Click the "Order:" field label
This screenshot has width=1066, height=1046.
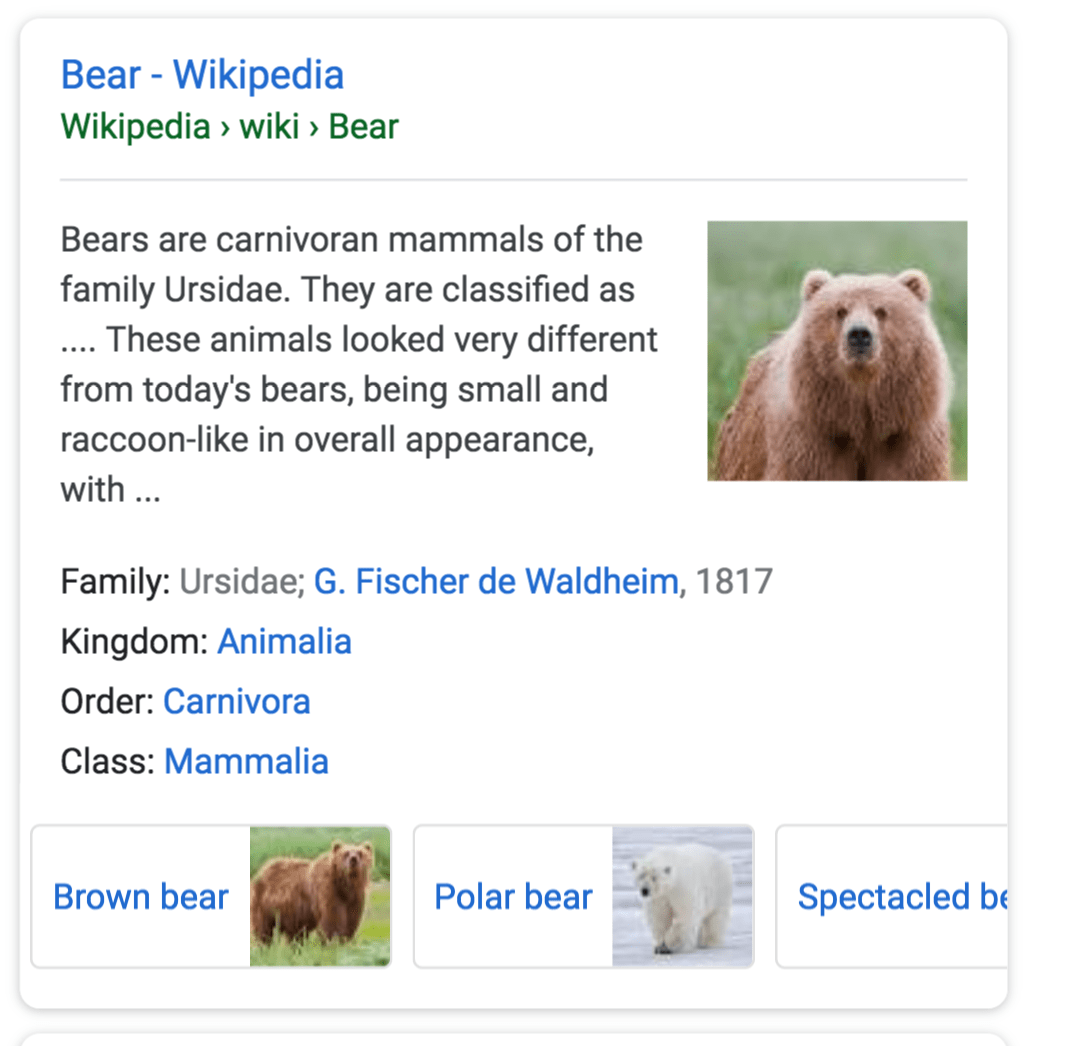point(108,701)
